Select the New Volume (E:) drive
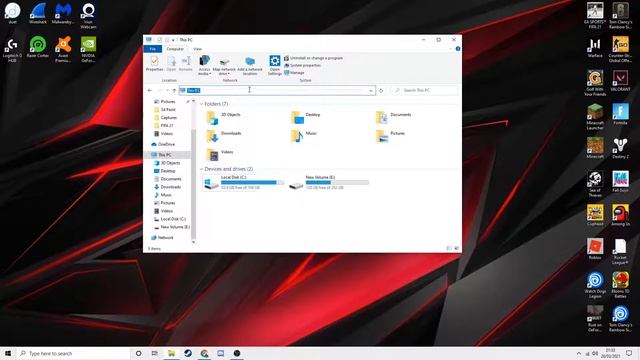The height and width of the screenshot is (360, 640). (x=329, y=182)
